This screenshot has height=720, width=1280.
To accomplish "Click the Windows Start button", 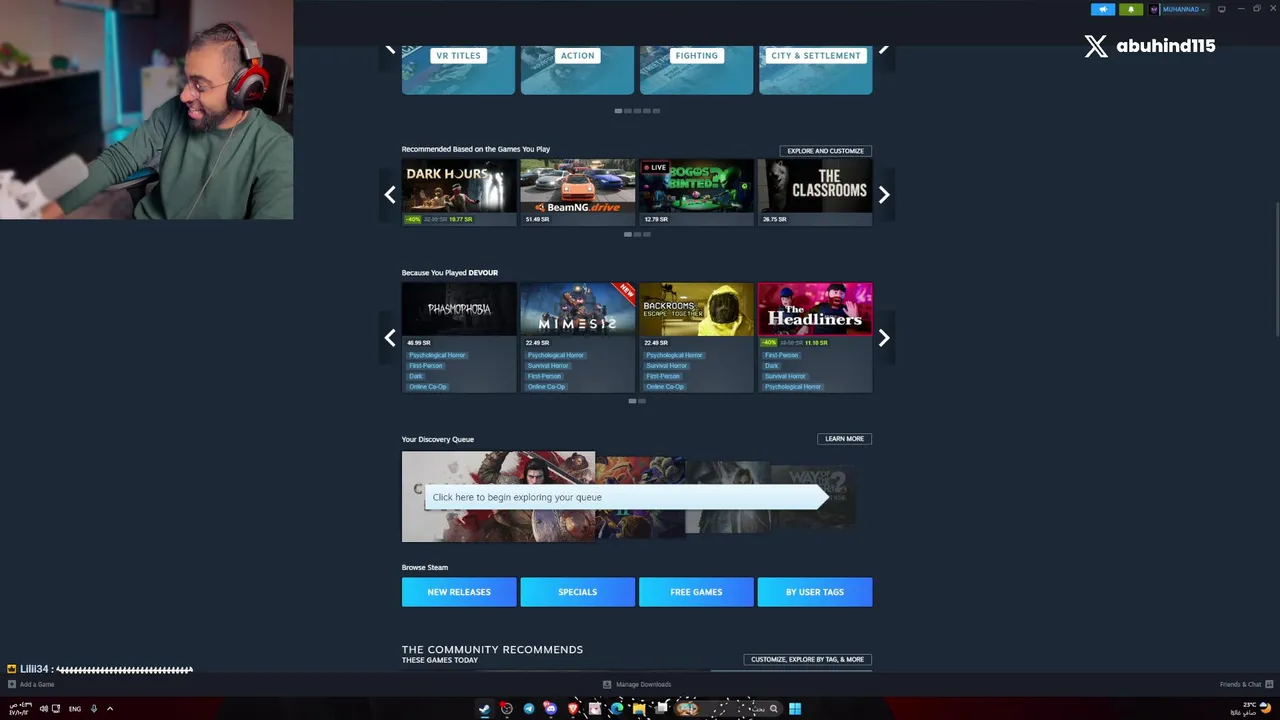I will coord(794,708).
